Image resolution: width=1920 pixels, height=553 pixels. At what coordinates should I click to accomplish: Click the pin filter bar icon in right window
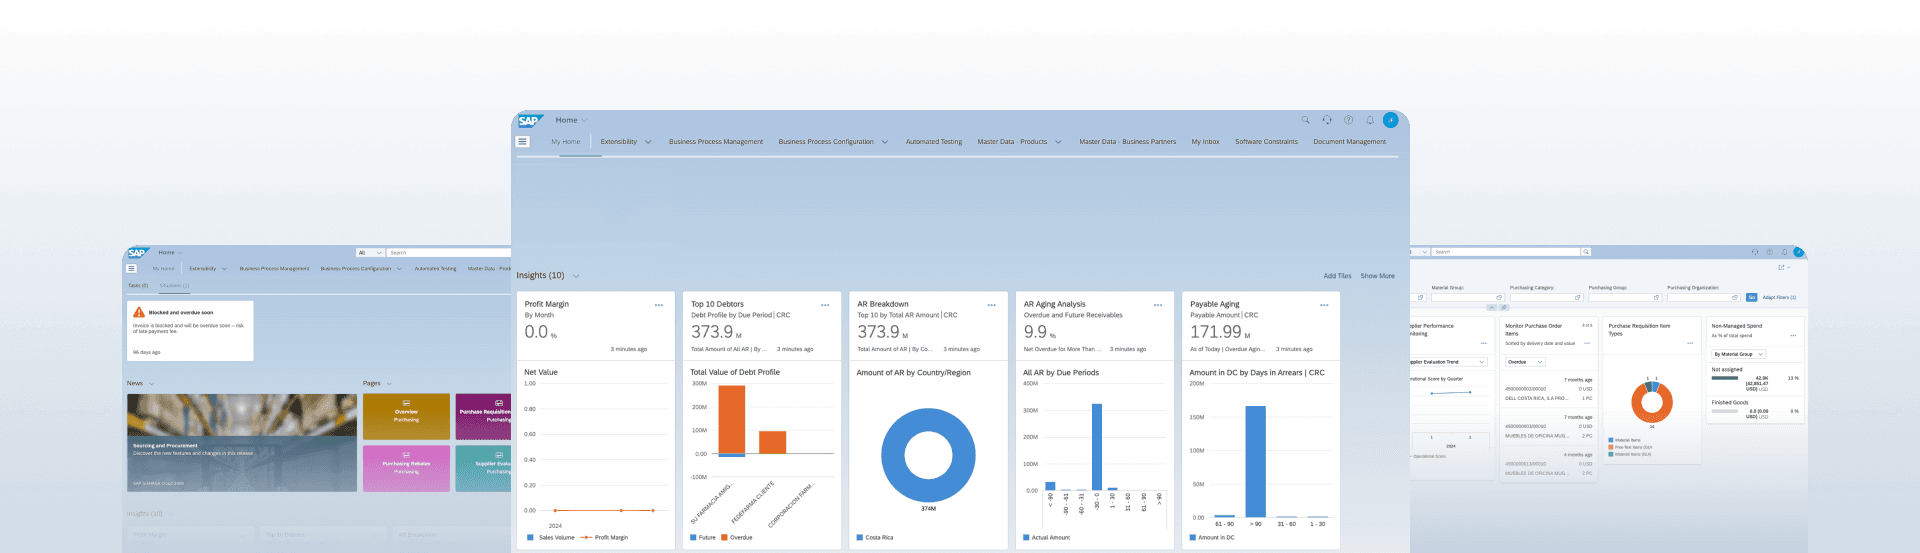point(1504,308)
